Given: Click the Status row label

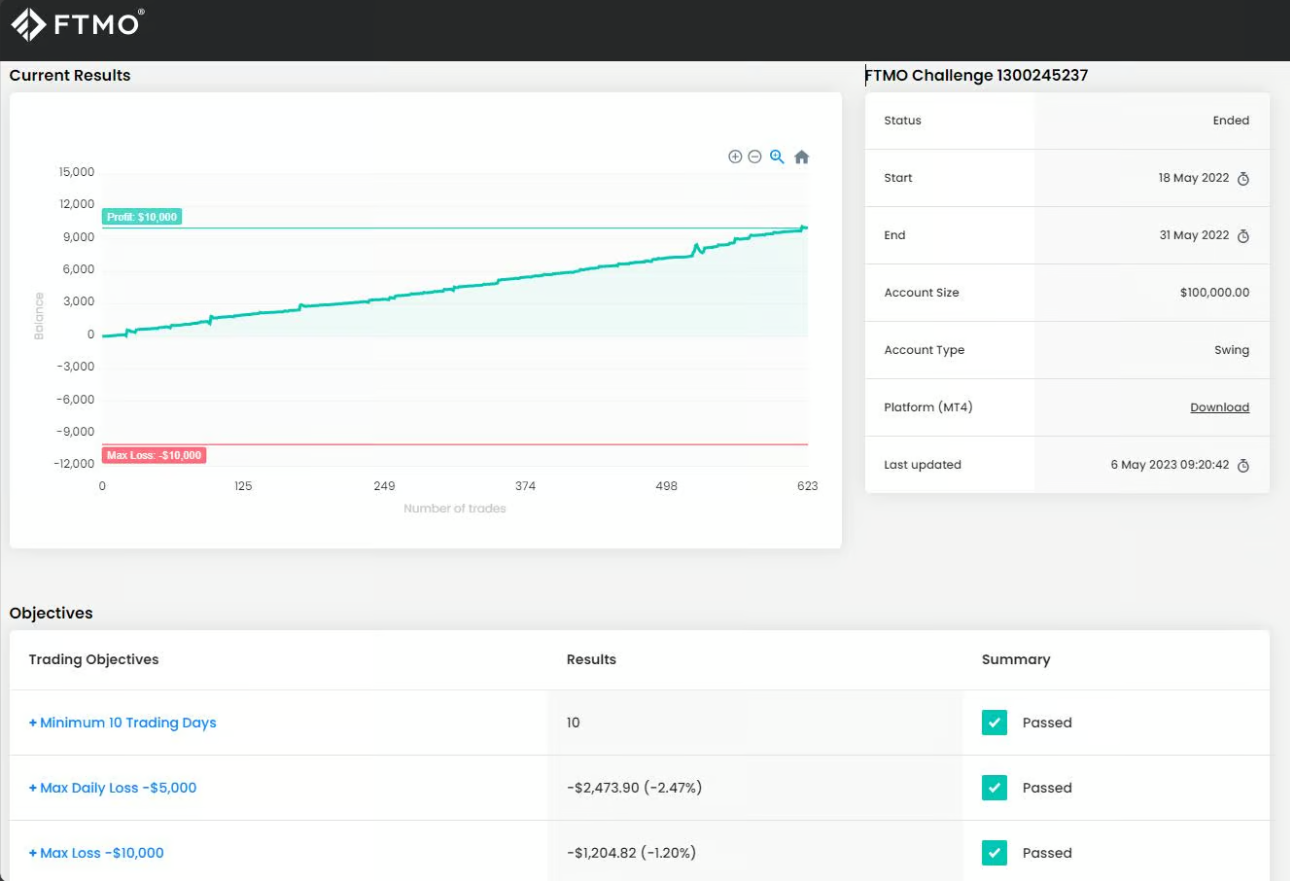Looking at the screenshot, I should coord(902,121).
